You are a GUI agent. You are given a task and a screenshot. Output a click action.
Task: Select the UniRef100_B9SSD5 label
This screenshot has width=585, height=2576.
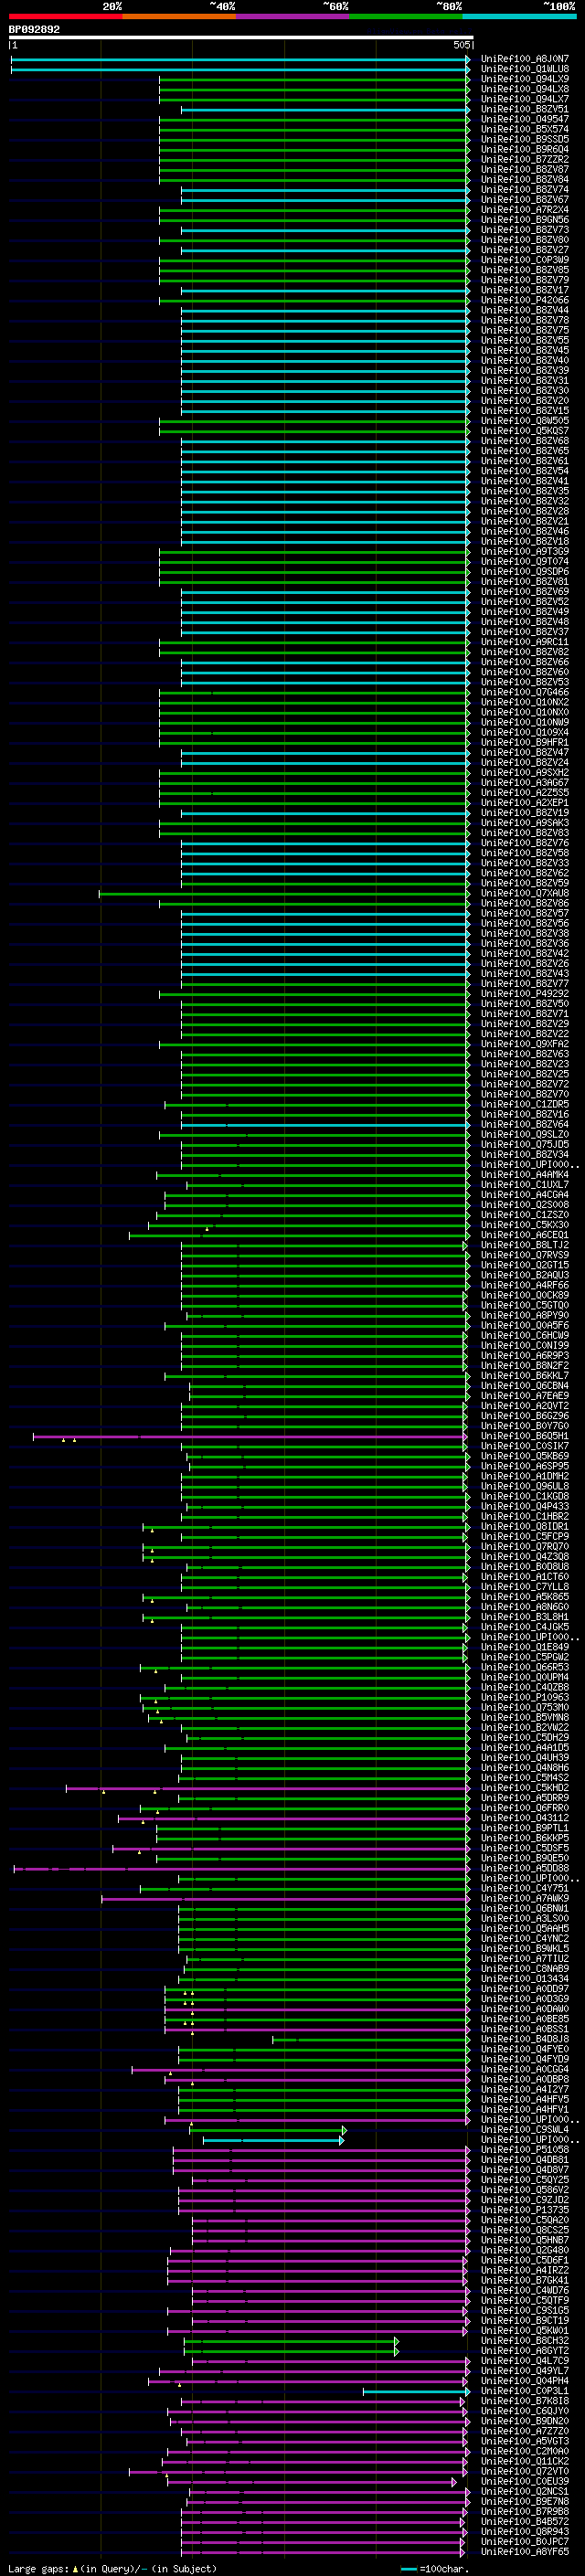coord(525,139)
